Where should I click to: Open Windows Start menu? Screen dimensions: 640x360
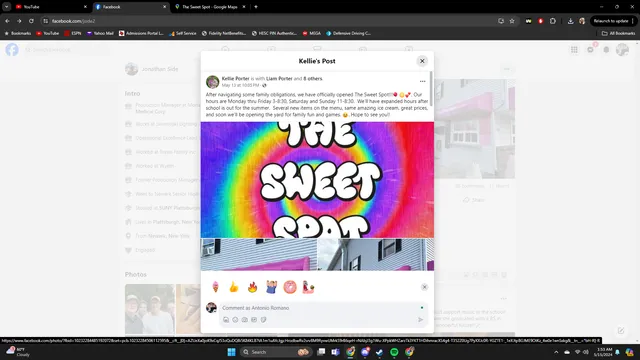[x=231, y=352]
